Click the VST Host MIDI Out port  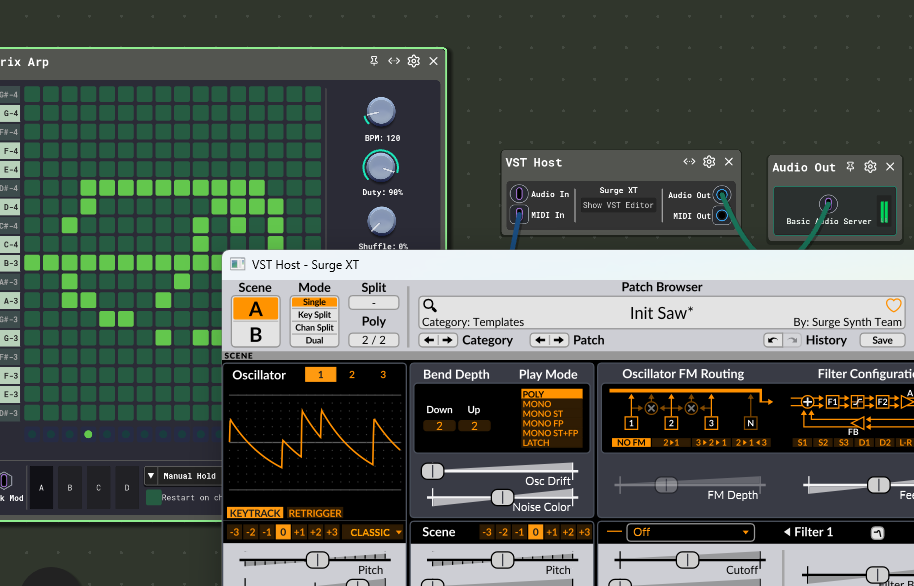tap(722, 216)
